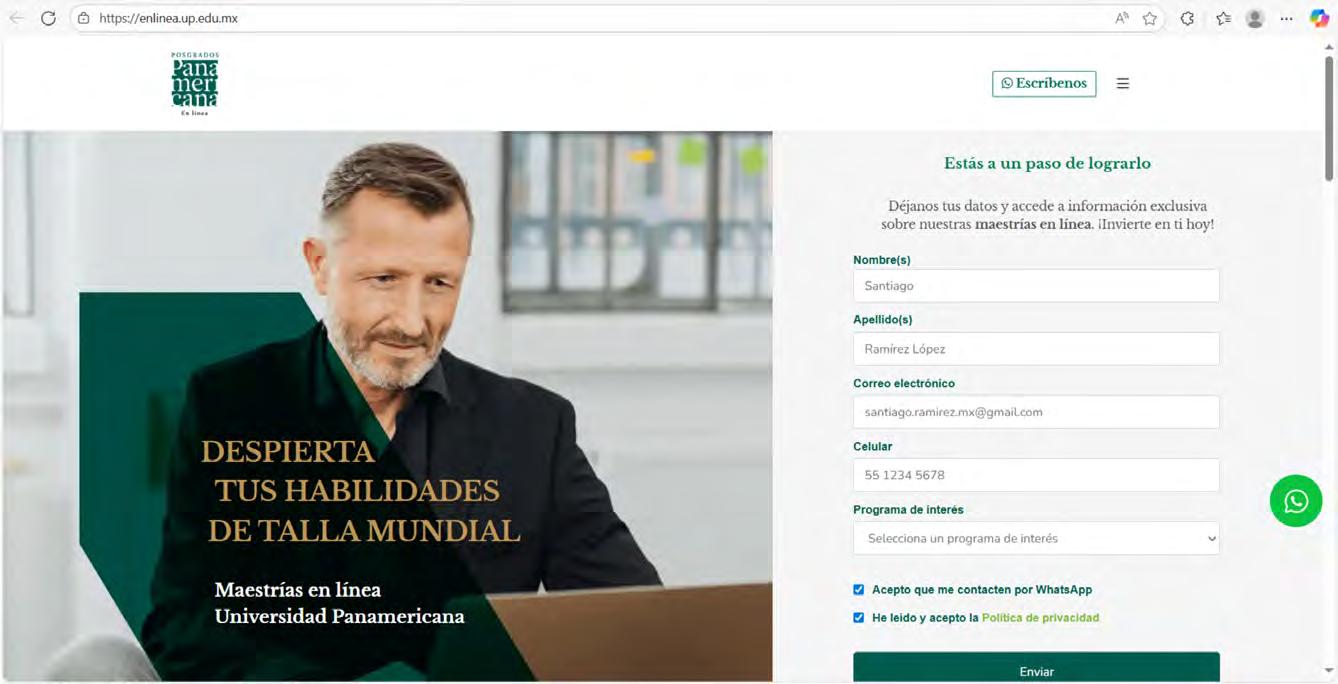Screen dimensions: 1338x684
Task: Open the favorites list icon
Action: tap(1223, 18)
